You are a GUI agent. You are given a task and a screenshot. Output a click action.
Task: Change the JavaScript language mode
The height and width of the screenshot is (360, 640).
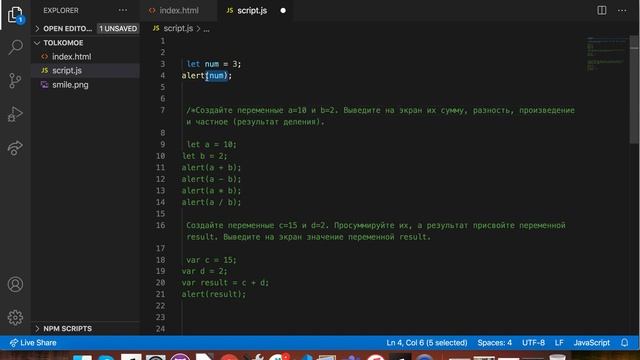(591, 343)
